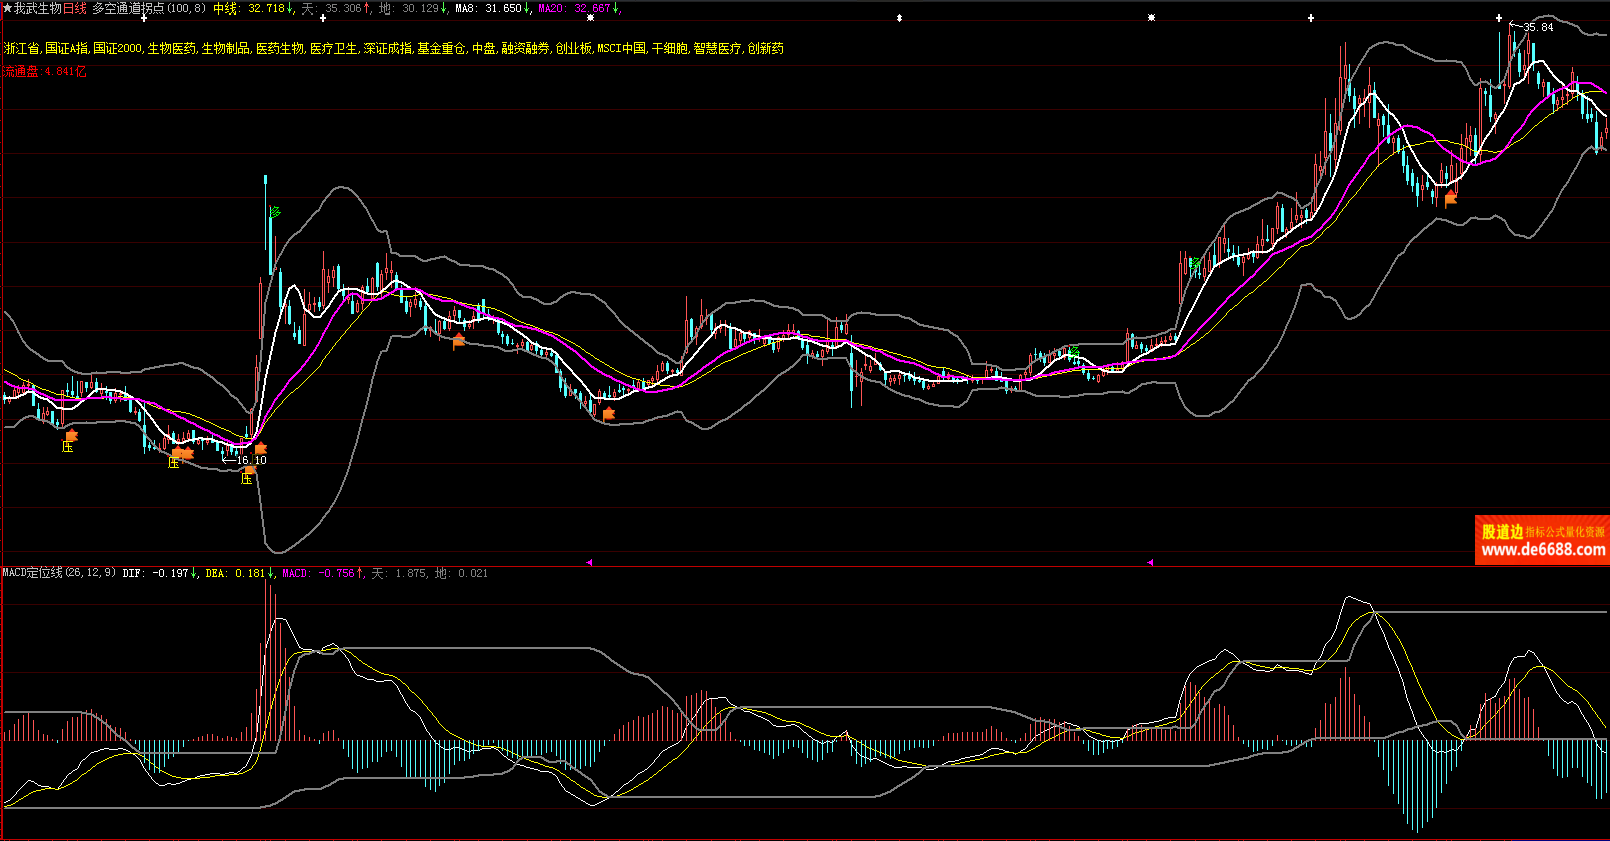
Task: Click the left magenta triangle above the MACD panel
Action: pyautogui.click(x=589, y=563)
